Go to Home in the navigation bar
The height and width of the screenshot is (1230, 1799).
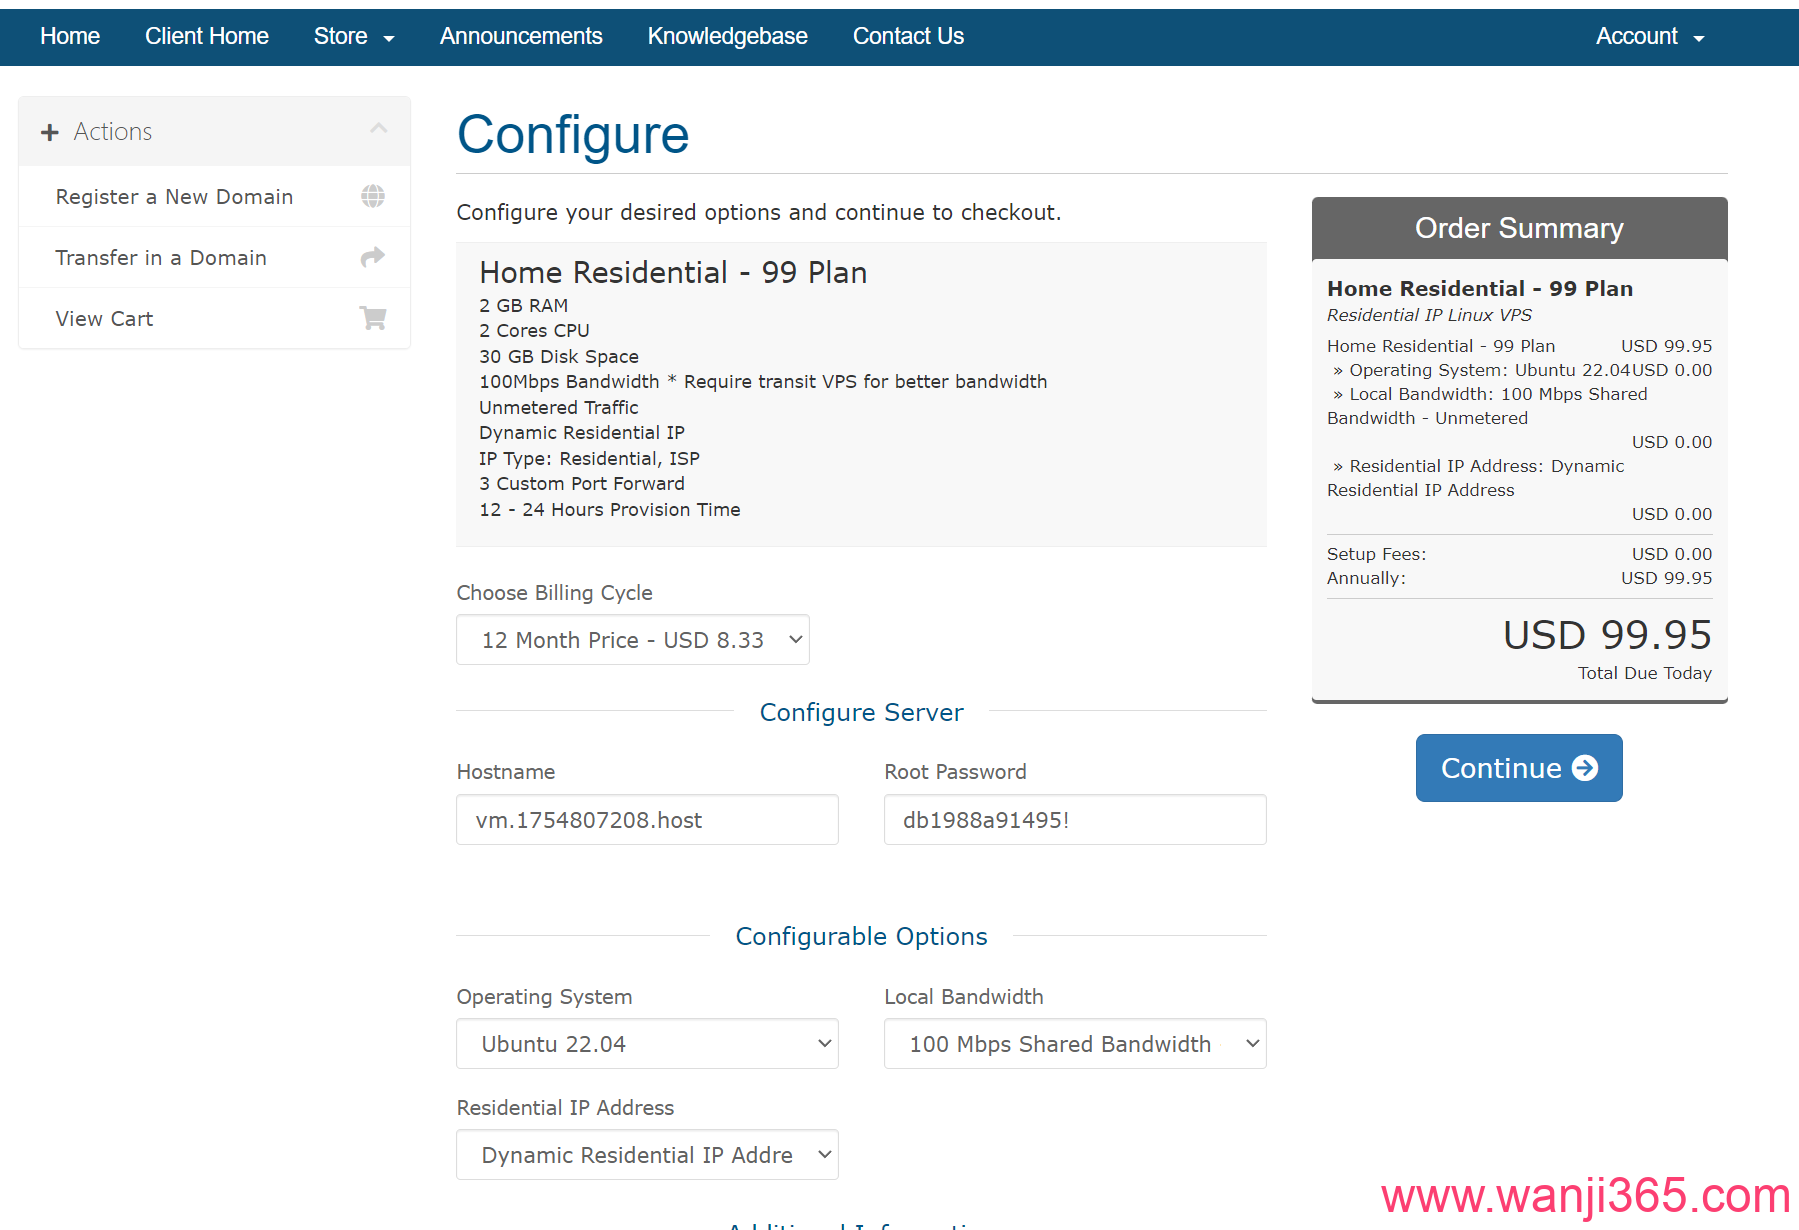[70, 37]
